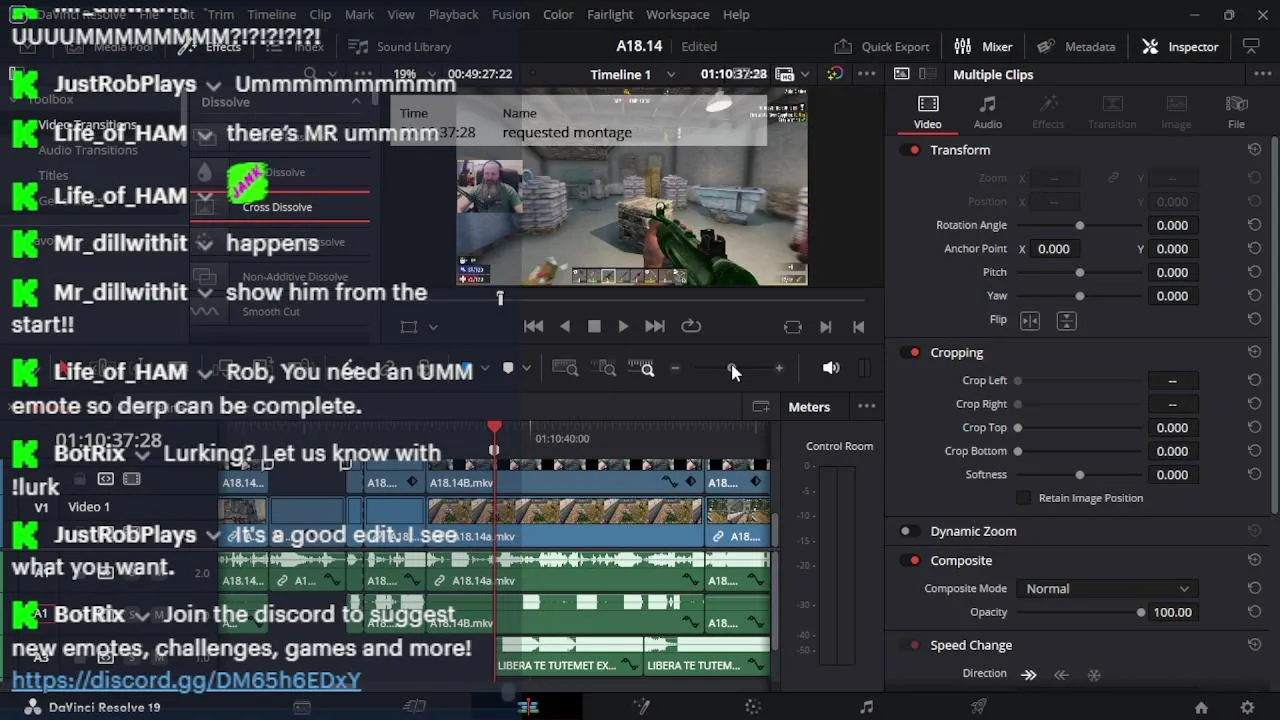This screenshot has width=1280, height=720.
Task: Stop playback in the viewer
Action: [x=594, y=326]
